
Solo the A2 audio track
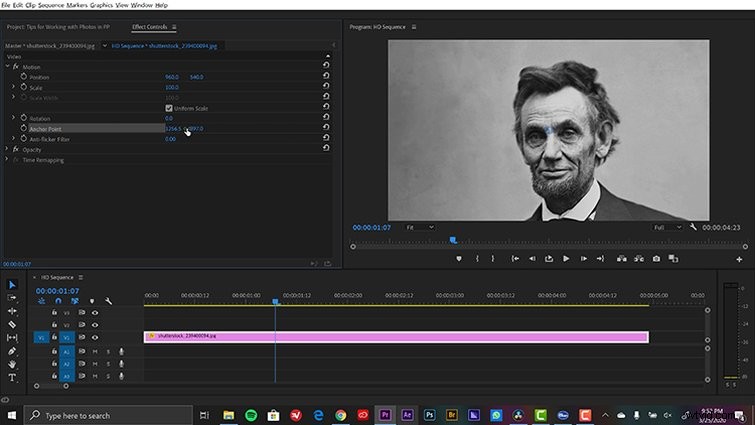coord(108,364)
